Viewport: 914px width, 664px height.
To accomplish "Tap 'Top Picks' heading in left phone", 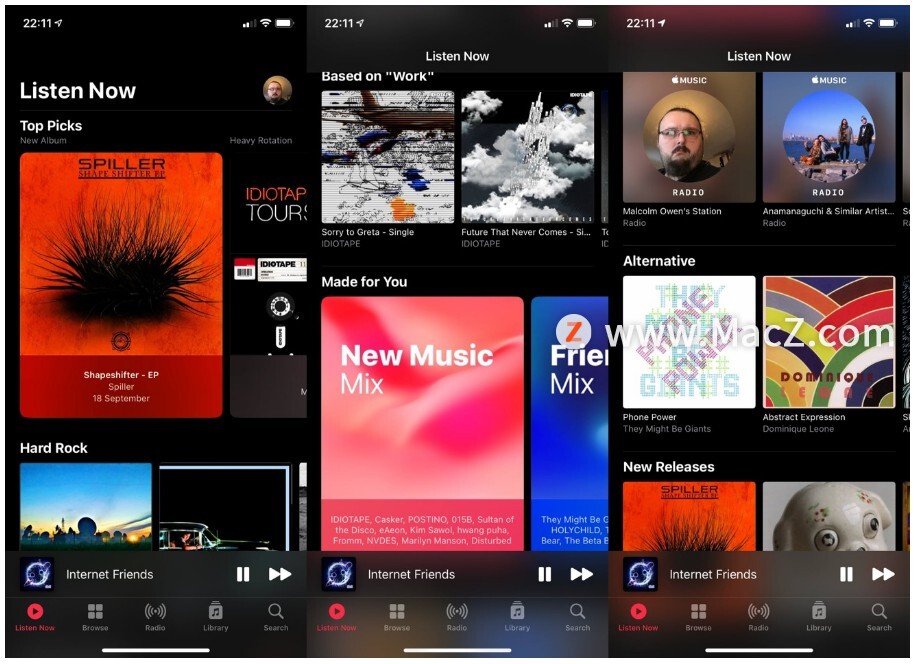I will tap(51, 125).
